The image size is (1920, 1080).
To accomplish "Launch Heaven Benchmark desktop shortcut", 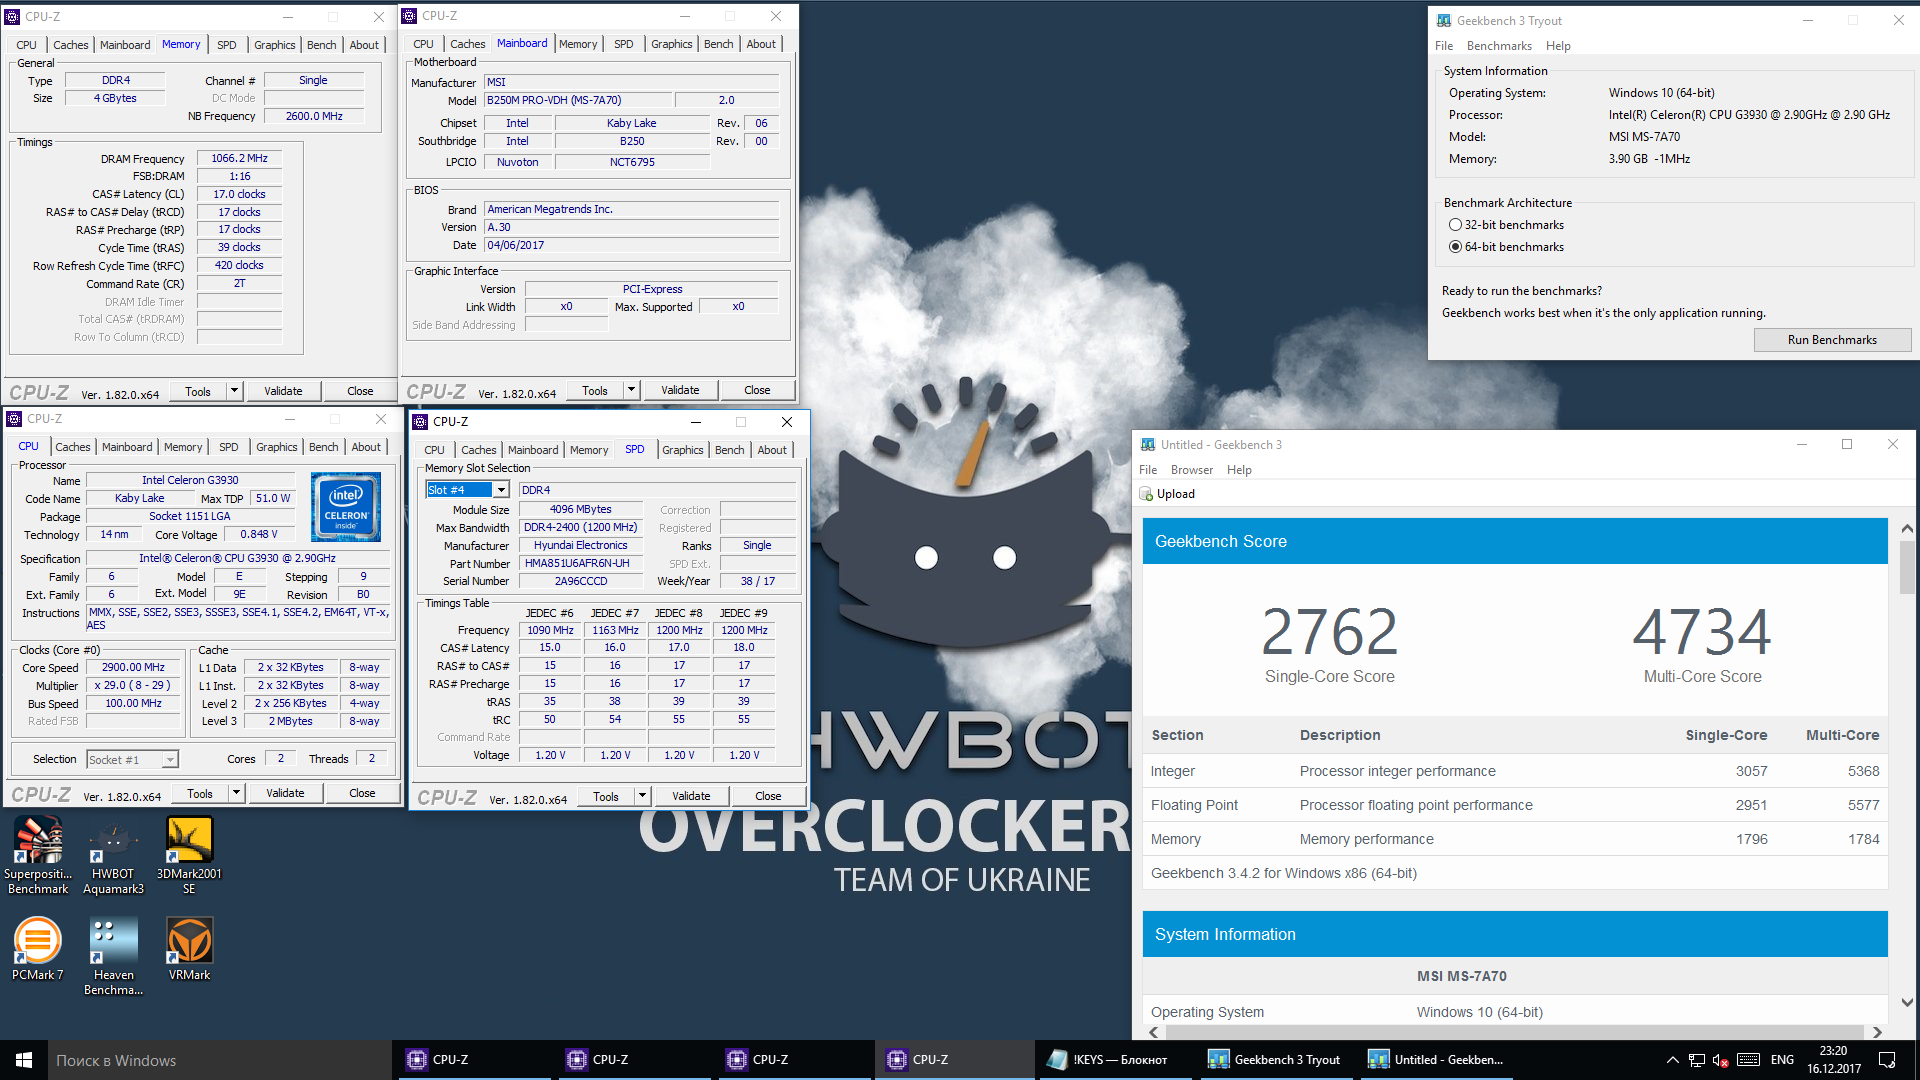I will point(113,956).
